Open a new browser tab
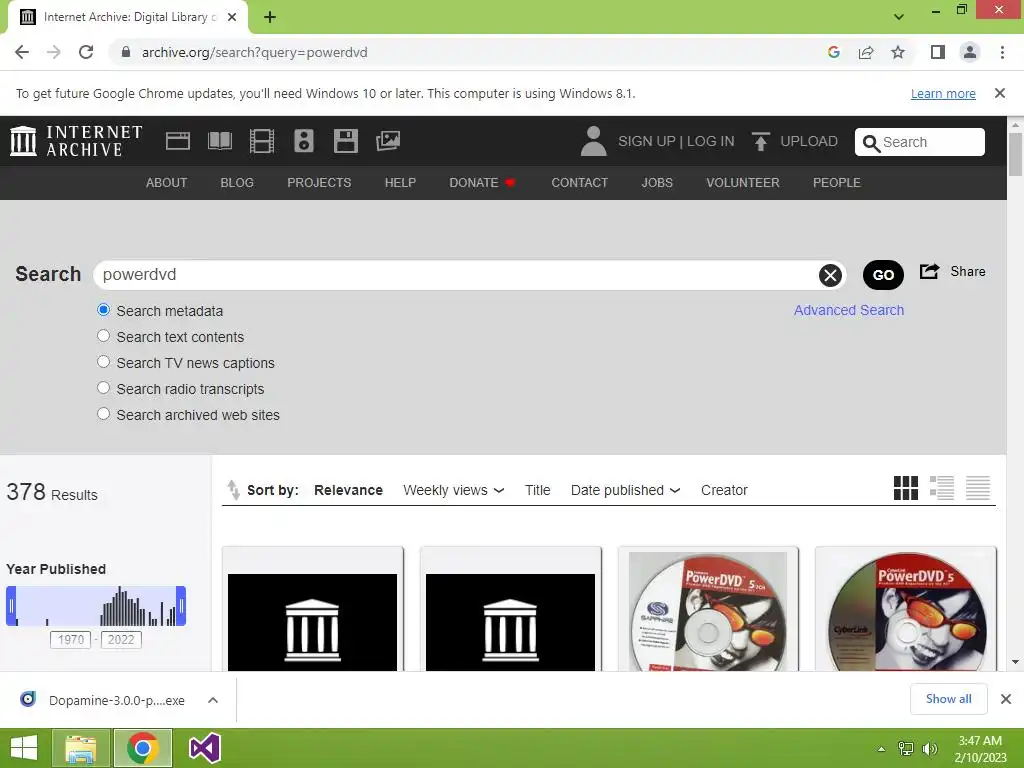This screenshot has width=1024, height=768. coord(270,17)
